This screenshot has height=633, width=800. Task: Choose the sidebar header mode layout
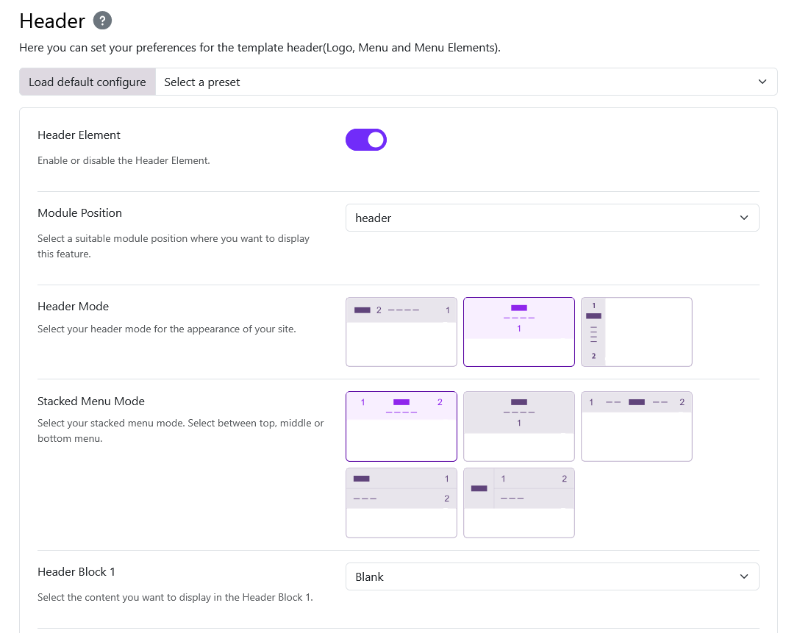tap(636, 332)
